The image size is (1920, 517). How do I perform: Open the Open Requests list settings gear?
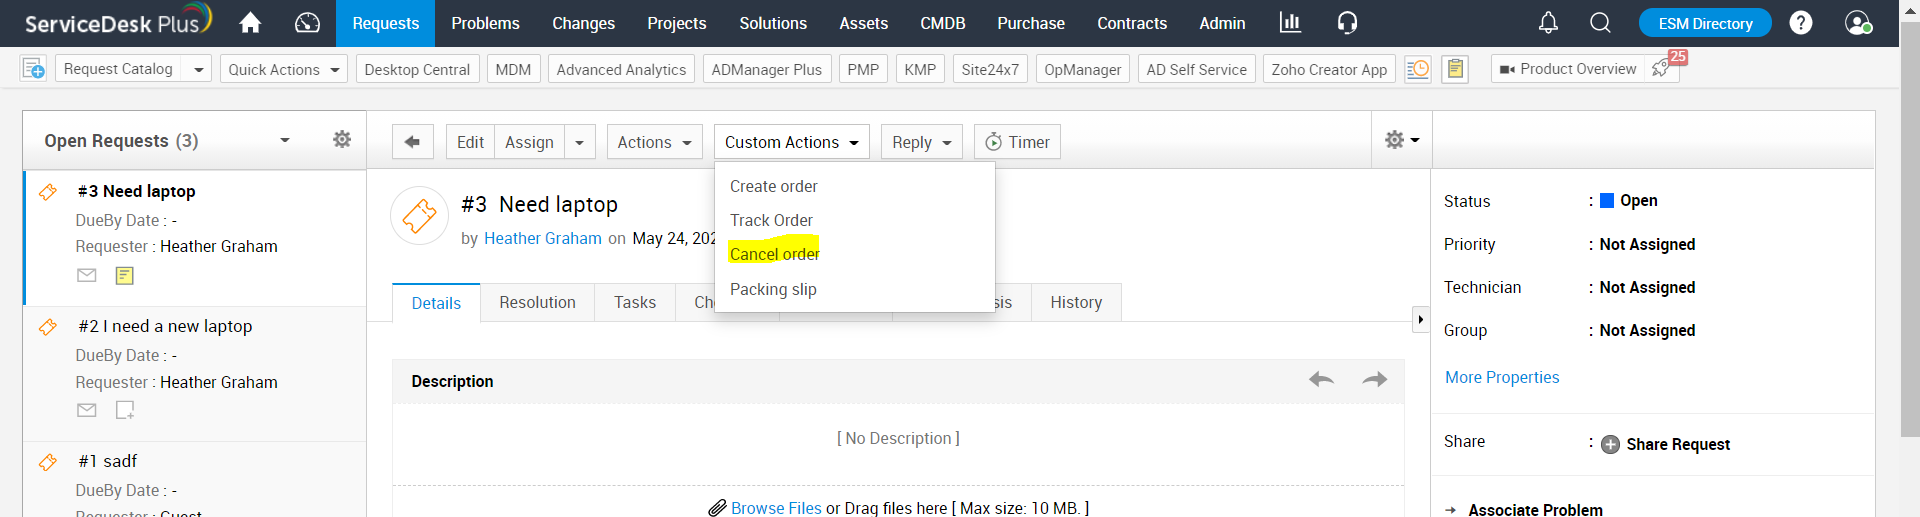point(342,140)
